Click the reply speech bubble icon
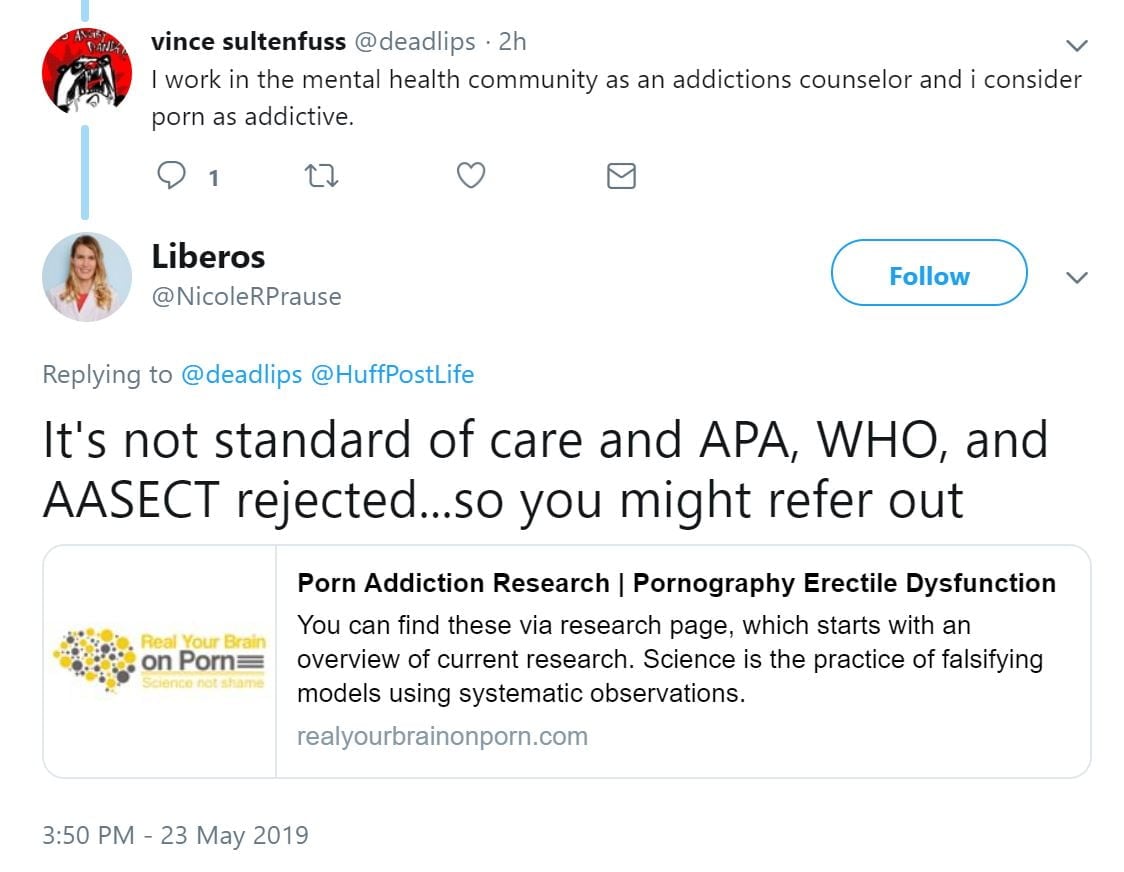1124x872 pixels. 173,176
